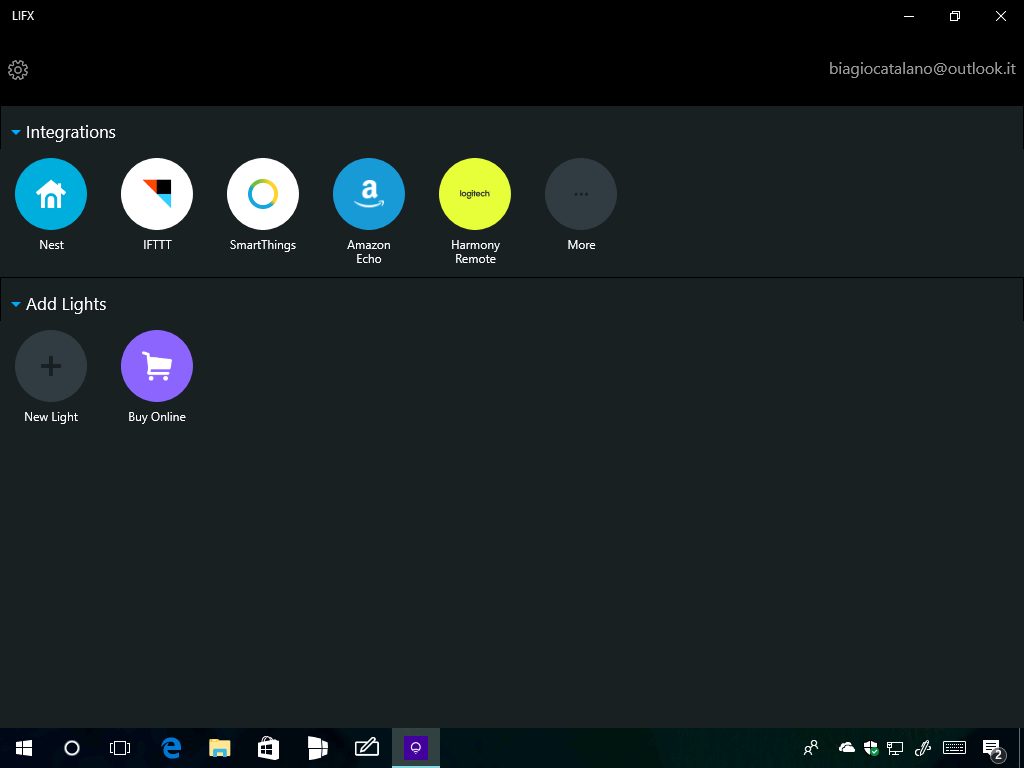Click the Nest label text
The height and width of the screenshot is (768, 1024).
pyautogui.click(x=52, y=245)
